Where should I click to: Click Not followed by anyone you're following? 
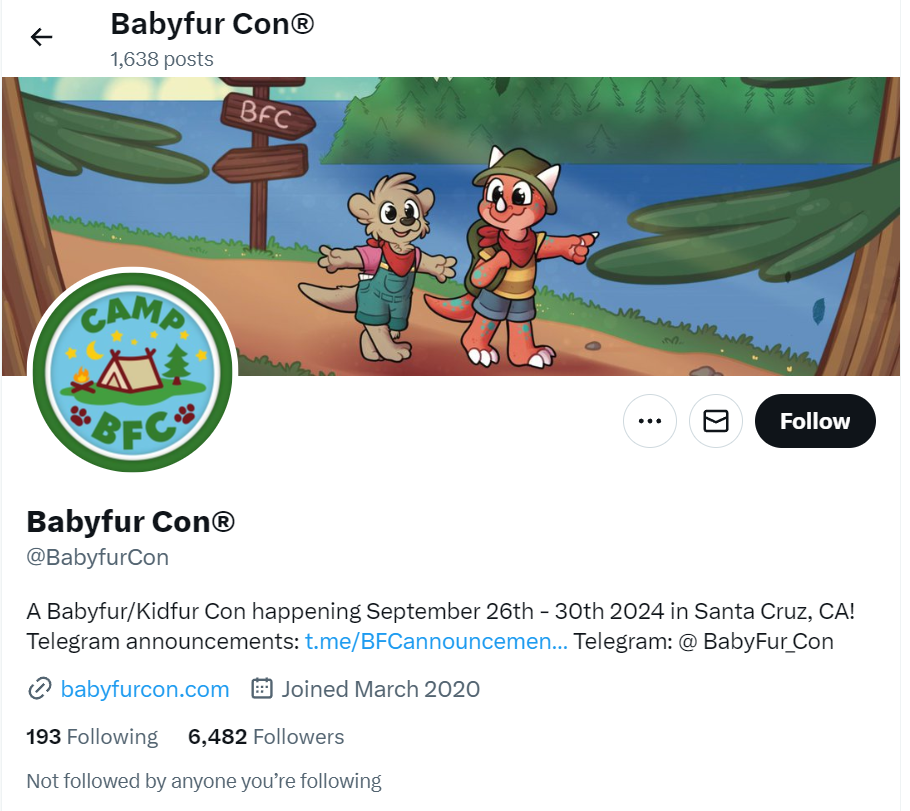tap(204, 781)
